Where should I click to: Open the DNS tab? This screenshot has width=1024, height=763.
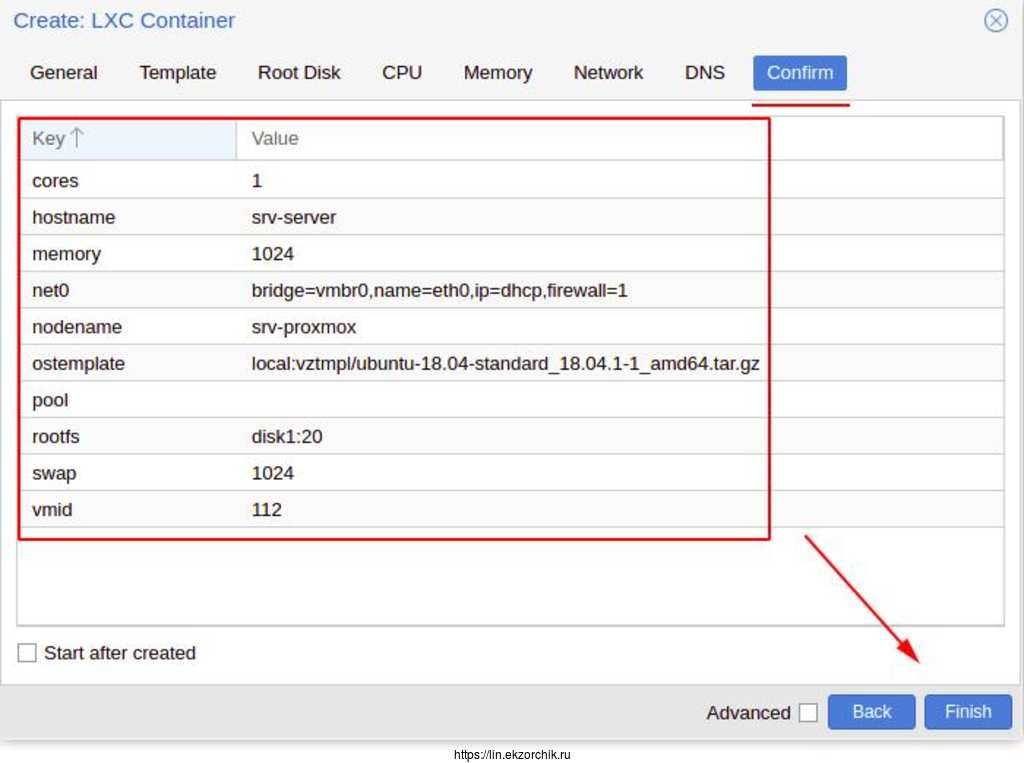705,73
